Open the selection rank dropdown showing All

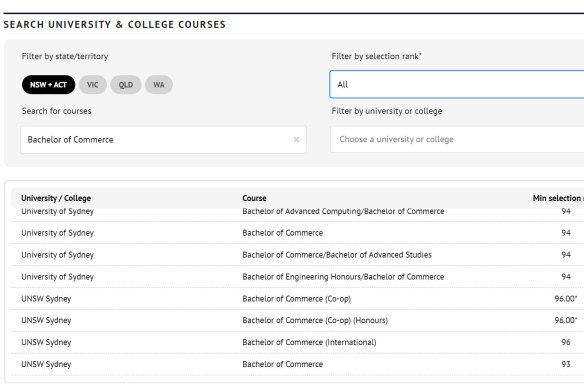[x=457, y=85]
